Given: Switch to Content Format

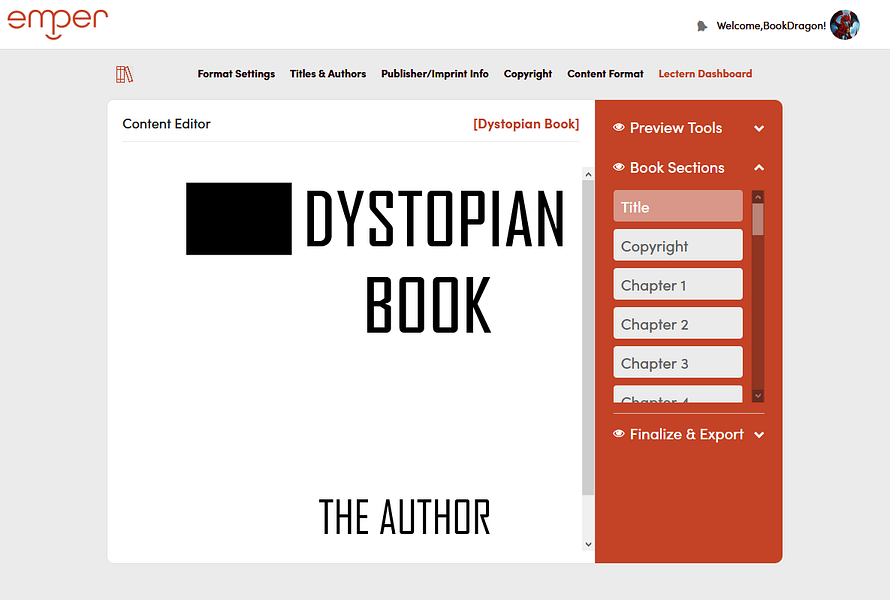Looking at the screenshot, I should pos(605,74).
